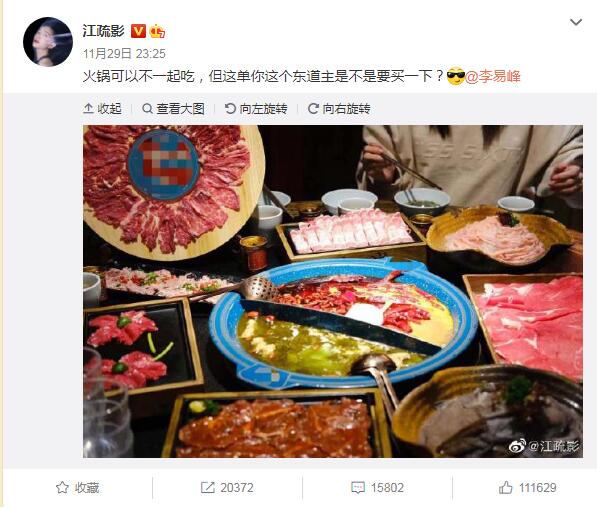Viewport: 597px width, 507px height.
Task: Open the @李易峰 mention link
Action: click(x=493, y=77)
